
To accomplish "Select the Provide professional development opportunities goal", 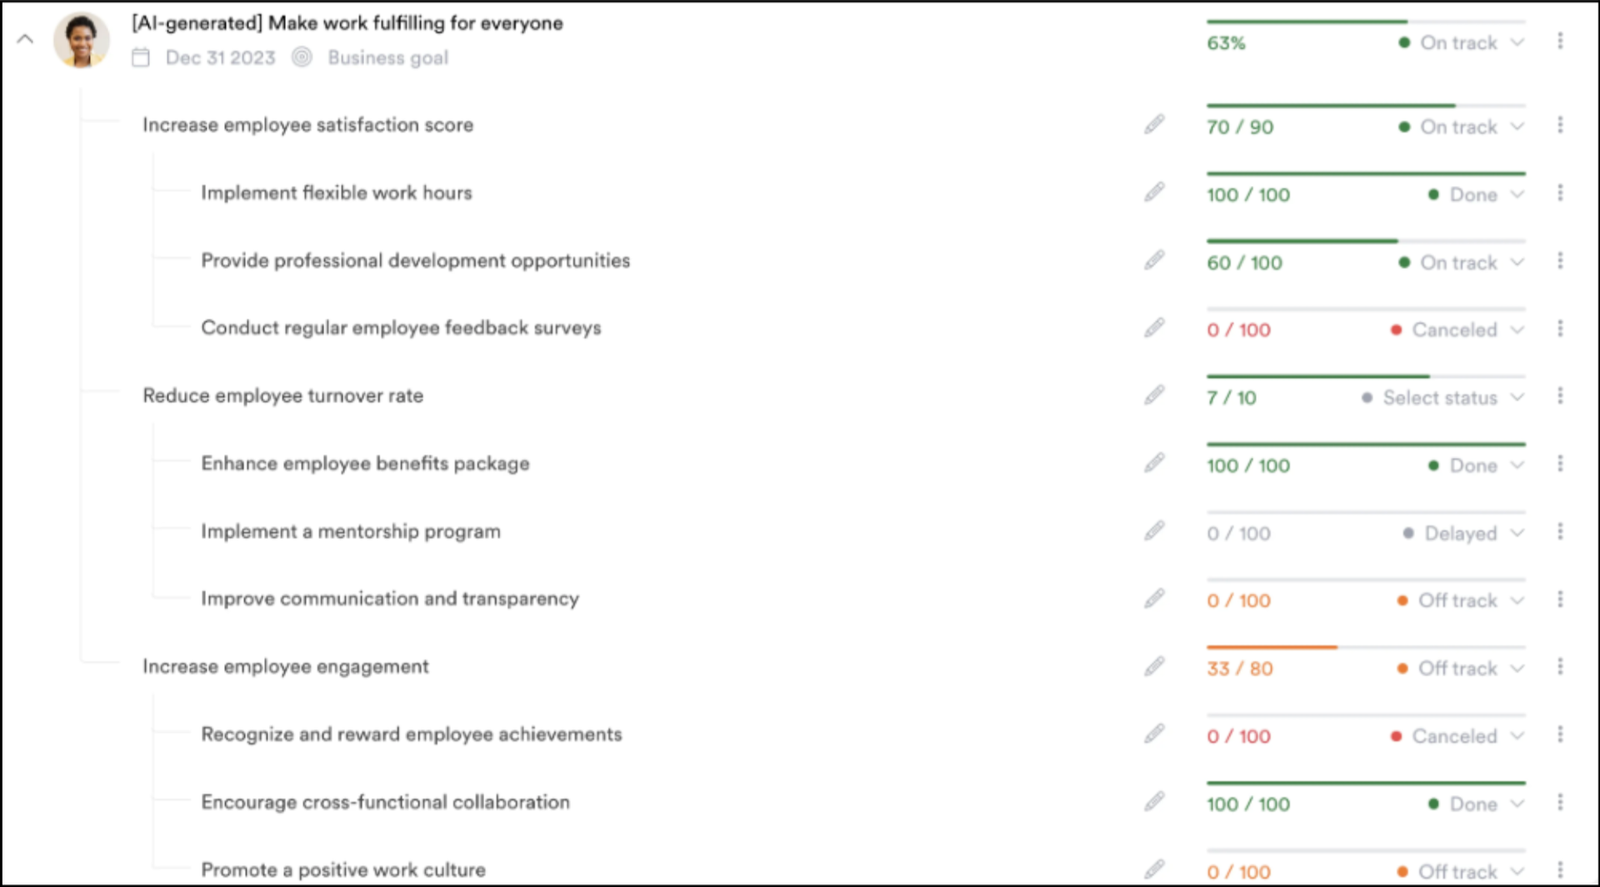I will tap(415, 260).
